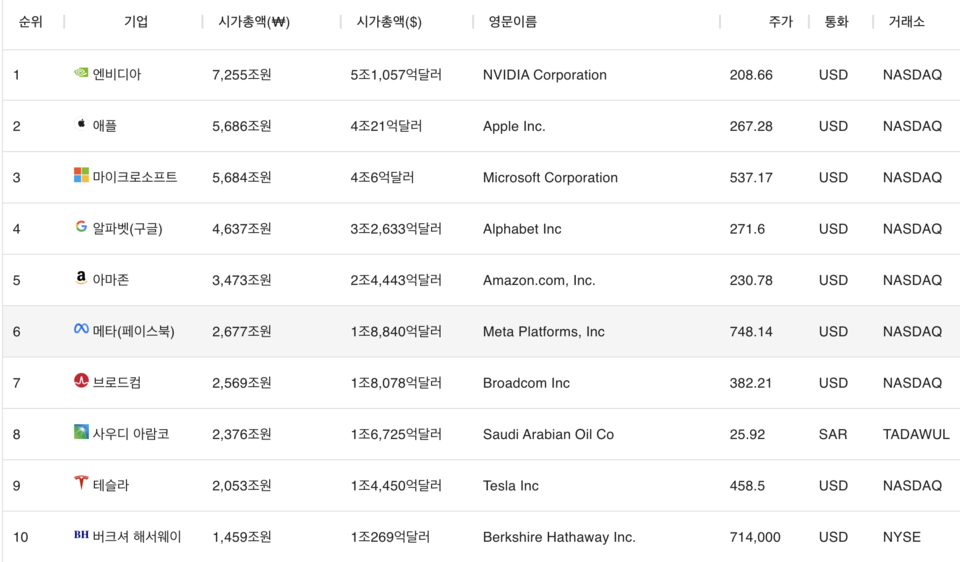Sort by 주가 column header

pos(780,22)
